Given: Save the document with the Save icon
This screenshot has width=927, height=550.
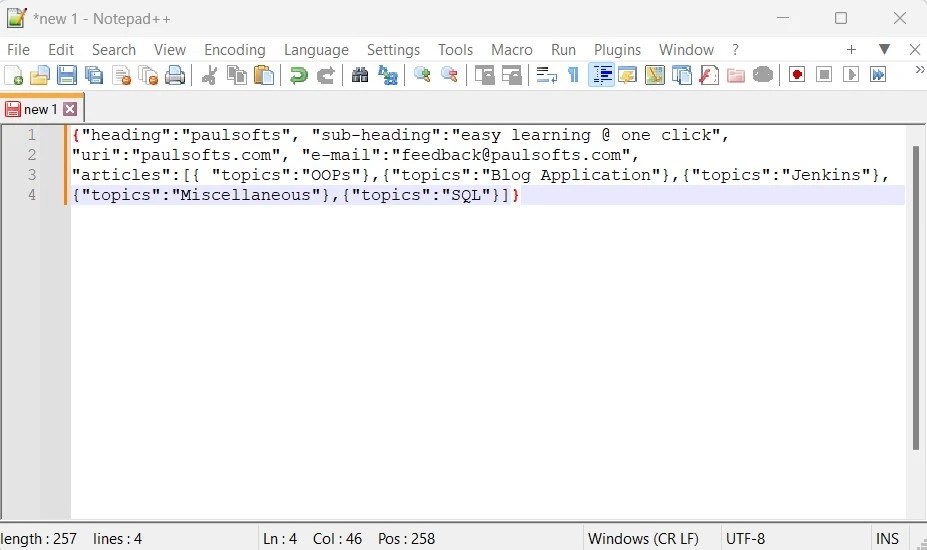Looking at the screenshot, I should pos(67,75).
